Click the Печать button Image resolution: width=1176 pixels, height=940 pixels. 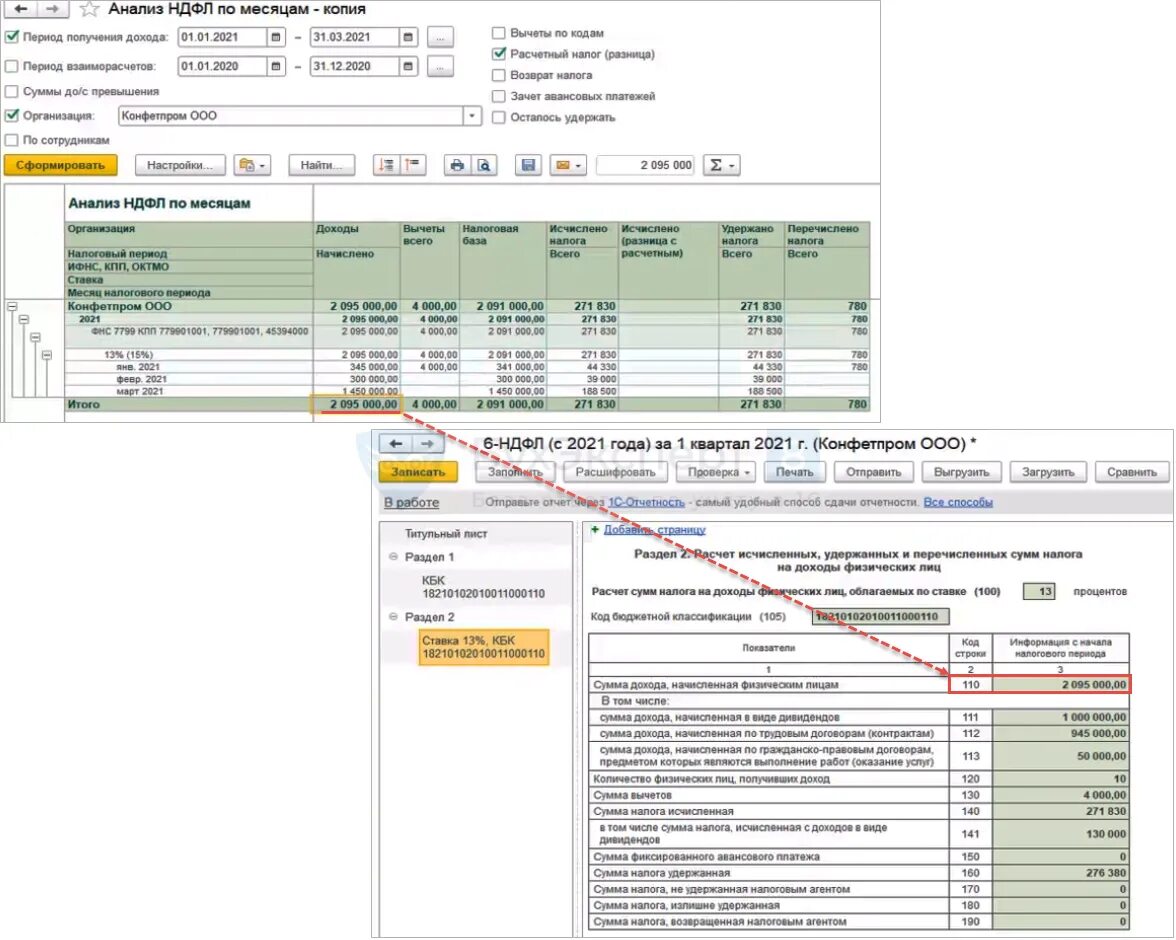(x=794, y=472)
